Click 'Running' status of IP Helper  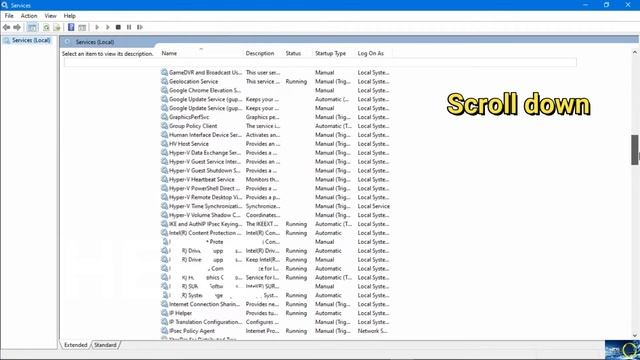click(x=296, y=313)
